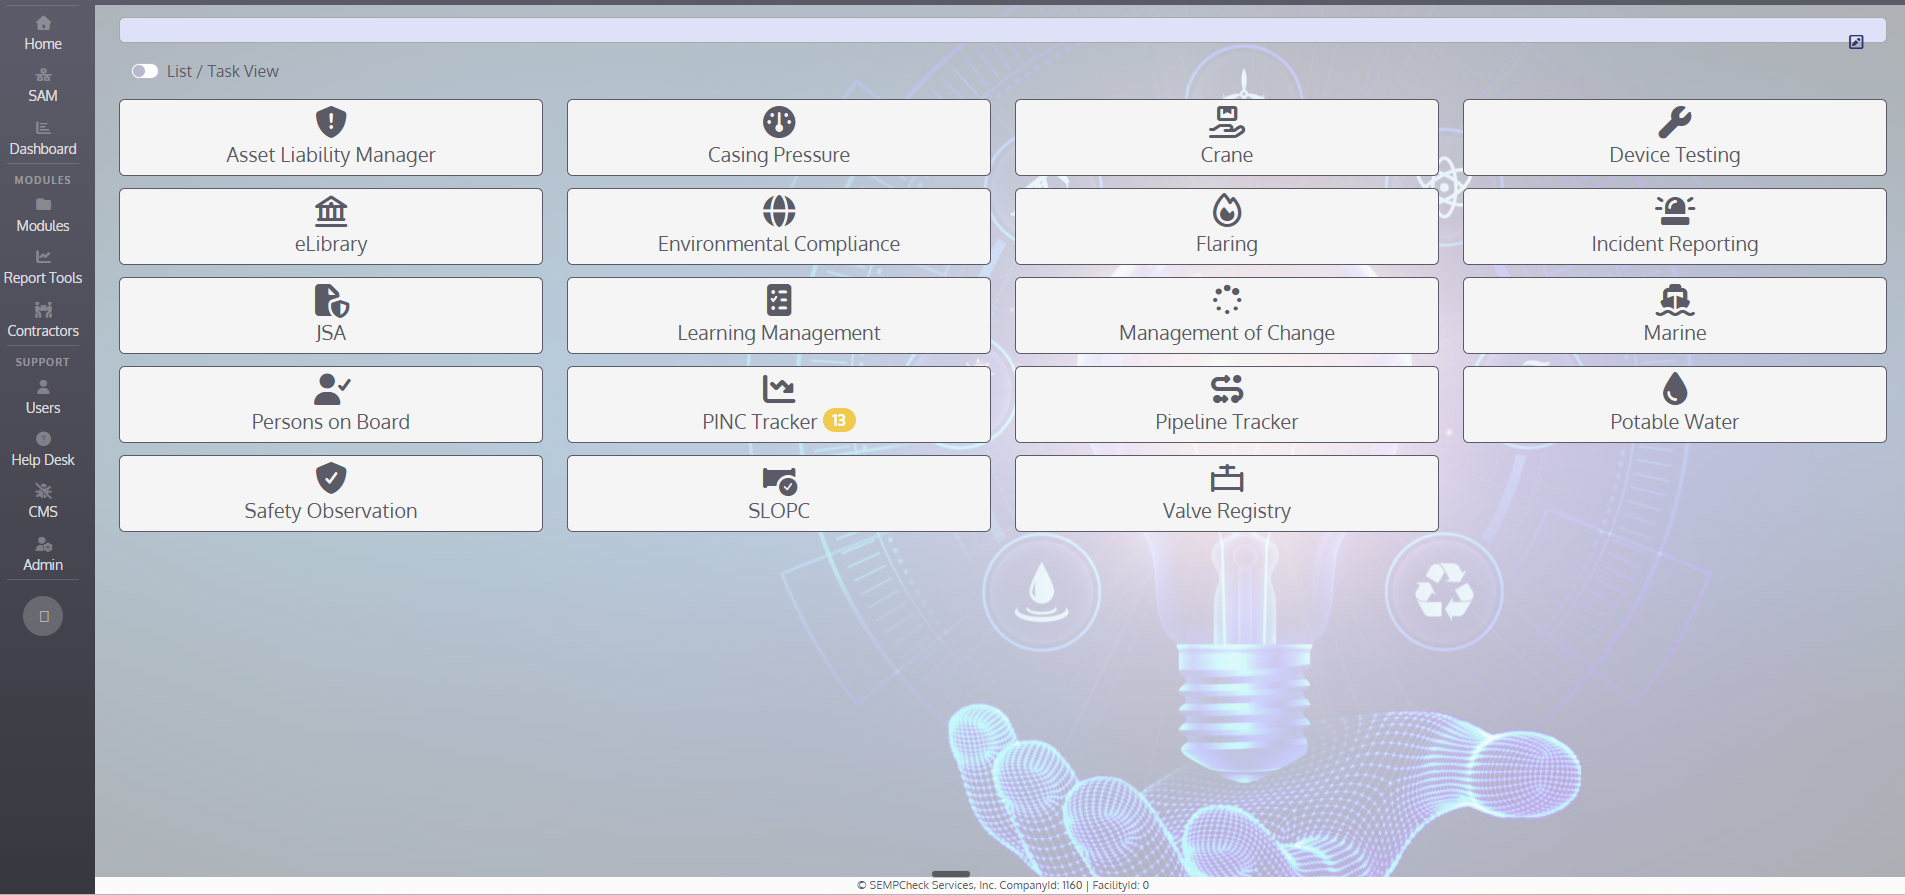Click the "List / Task View" label
Image resolution: width=1905 pixels, height=895 pixels.
click(223, 71)
